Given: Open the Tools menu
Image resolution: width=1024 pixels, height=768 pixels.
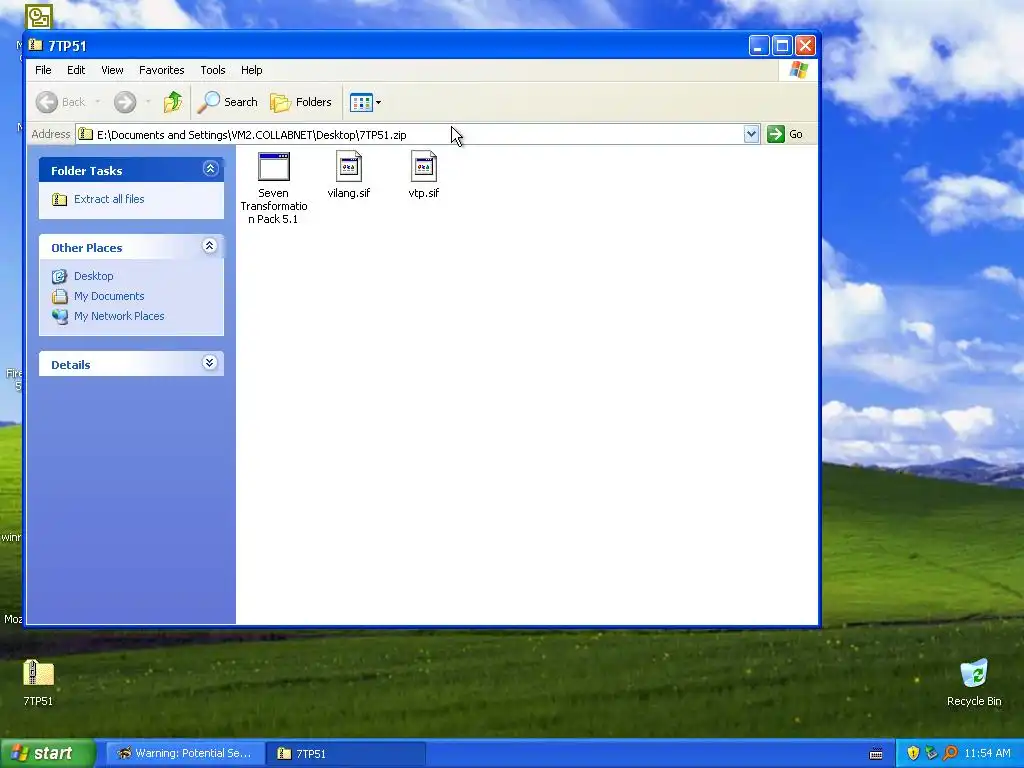Looking at the screenshot, I should (213, 70).
